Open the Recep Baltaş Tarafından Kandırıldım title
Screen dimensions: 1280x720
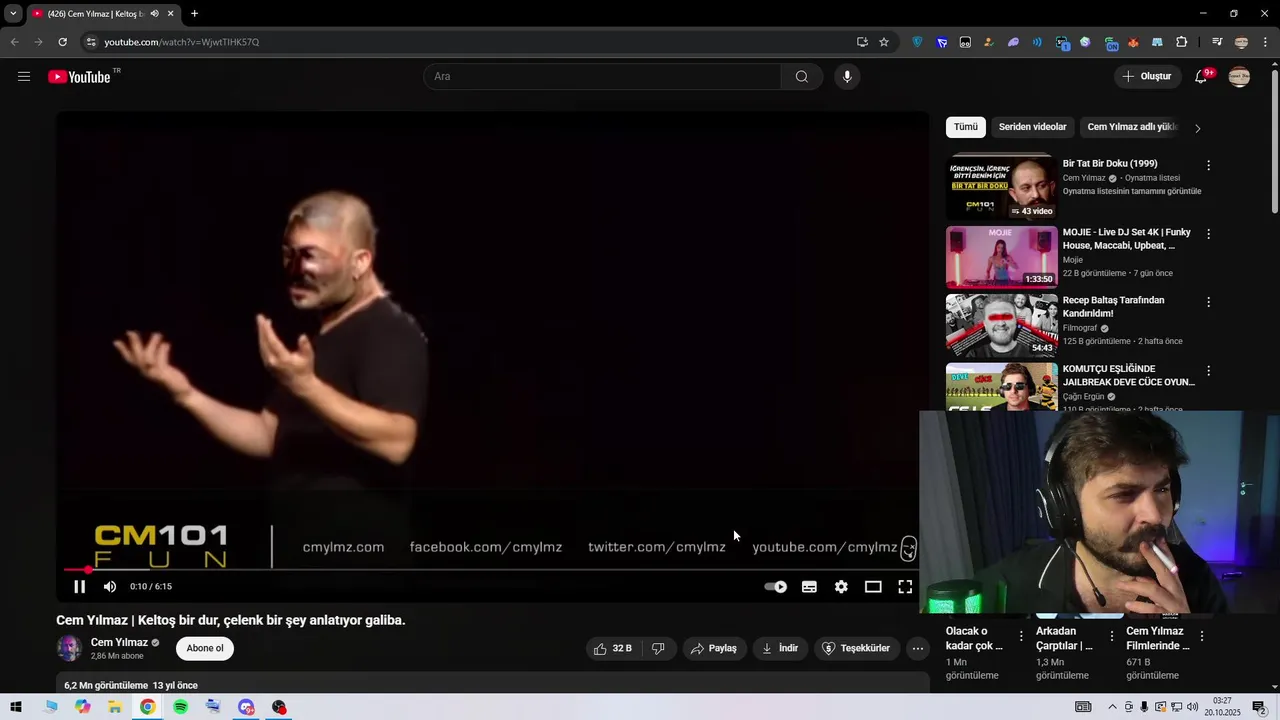pyautogui.click(x=1113, y=307)
